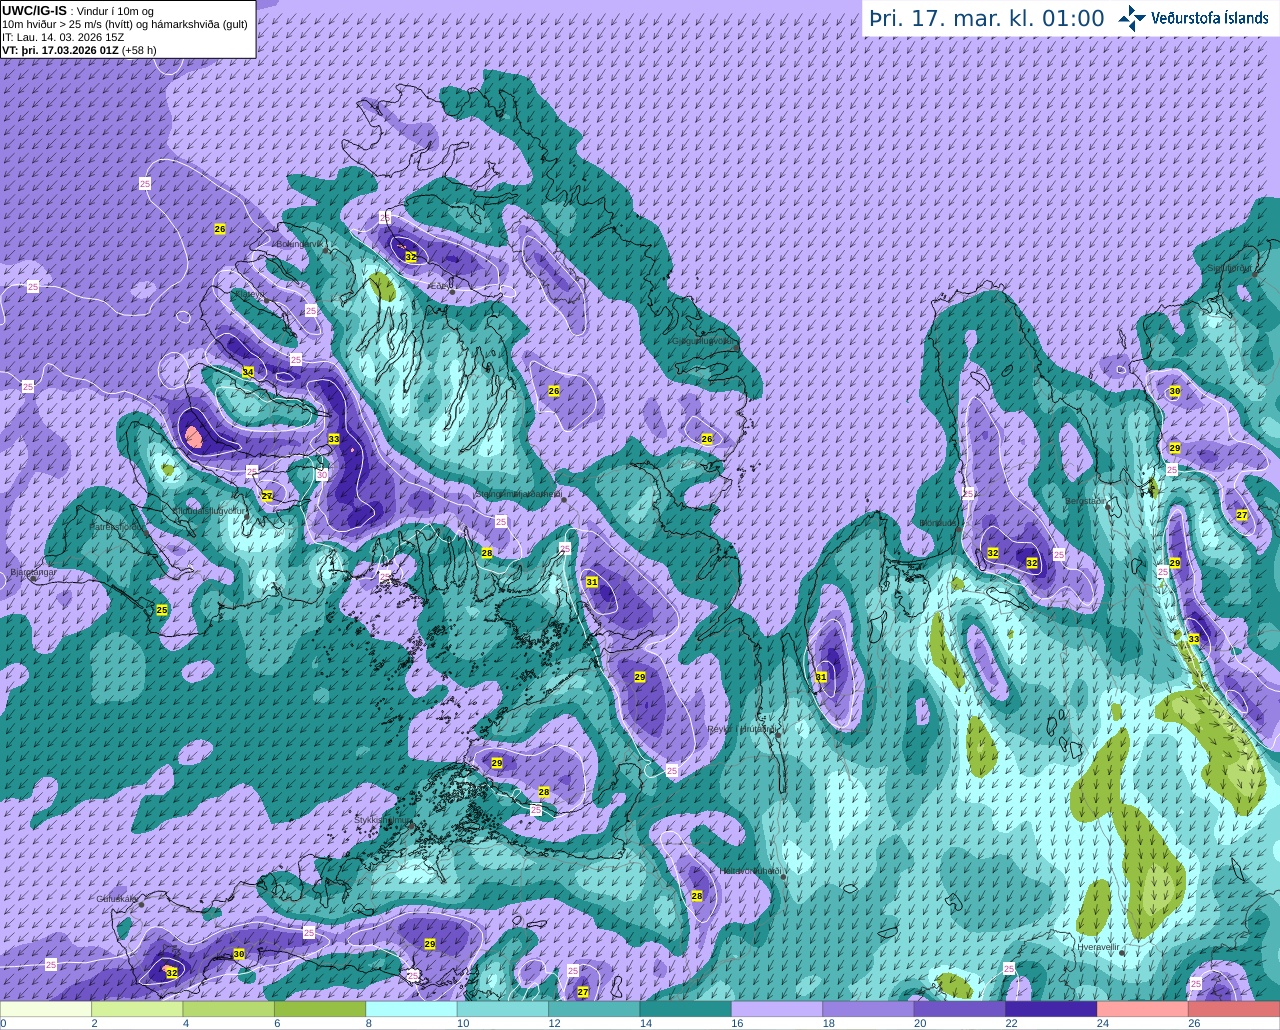Click the Patreksfjörður station label
Viewport: 1280px width, 1030px height.
coord(117,526)
